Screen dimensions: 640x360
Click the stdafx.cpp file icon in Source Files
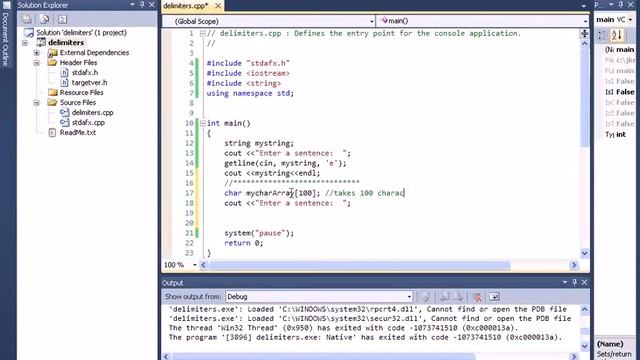pos(64,122)
